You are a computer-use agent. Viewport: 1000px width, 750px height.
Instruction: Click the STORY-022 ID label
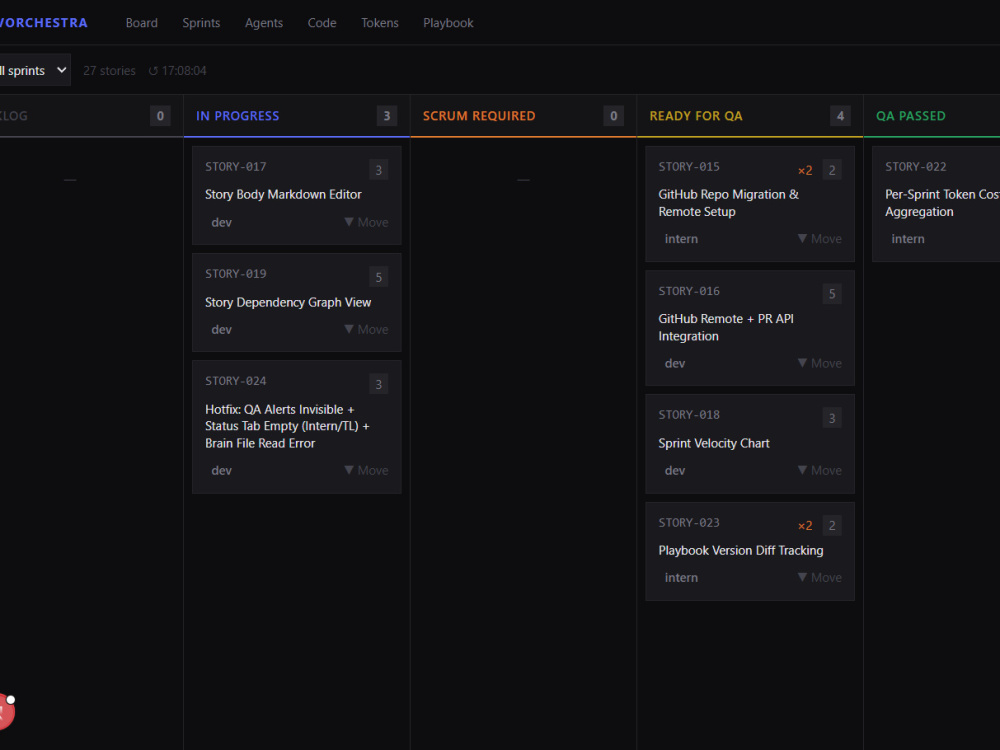coord(915,166)
